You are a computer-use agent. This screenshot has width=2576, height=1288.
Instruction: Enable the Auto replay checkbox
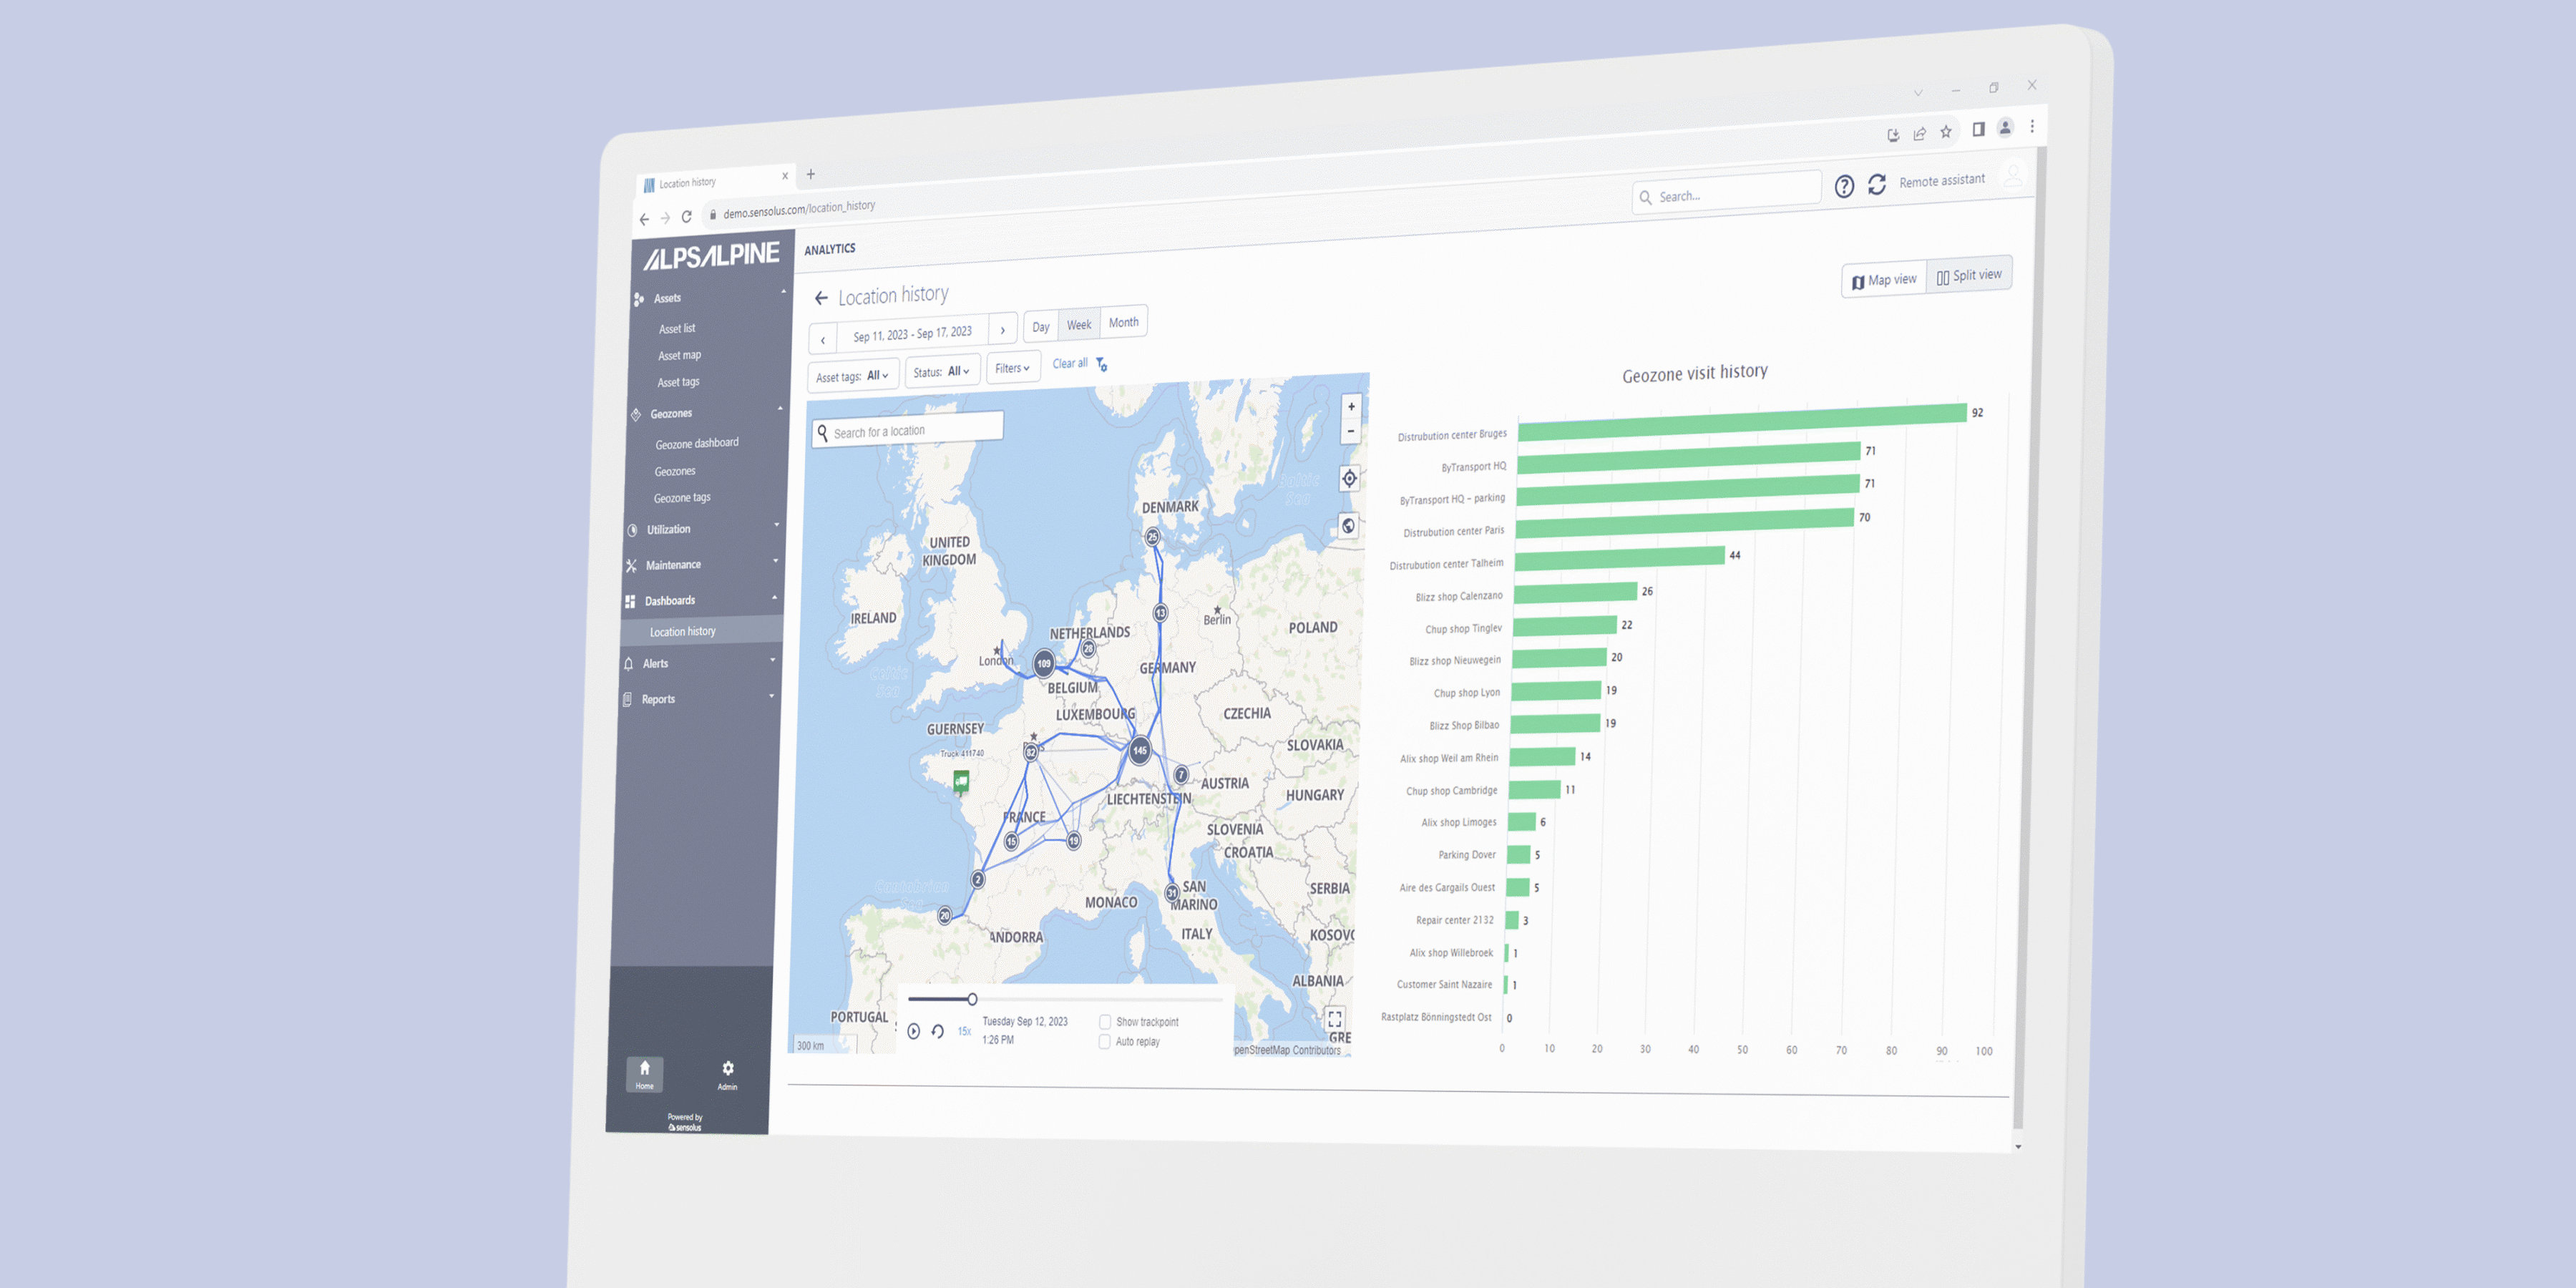[x=1104, y=1042]
